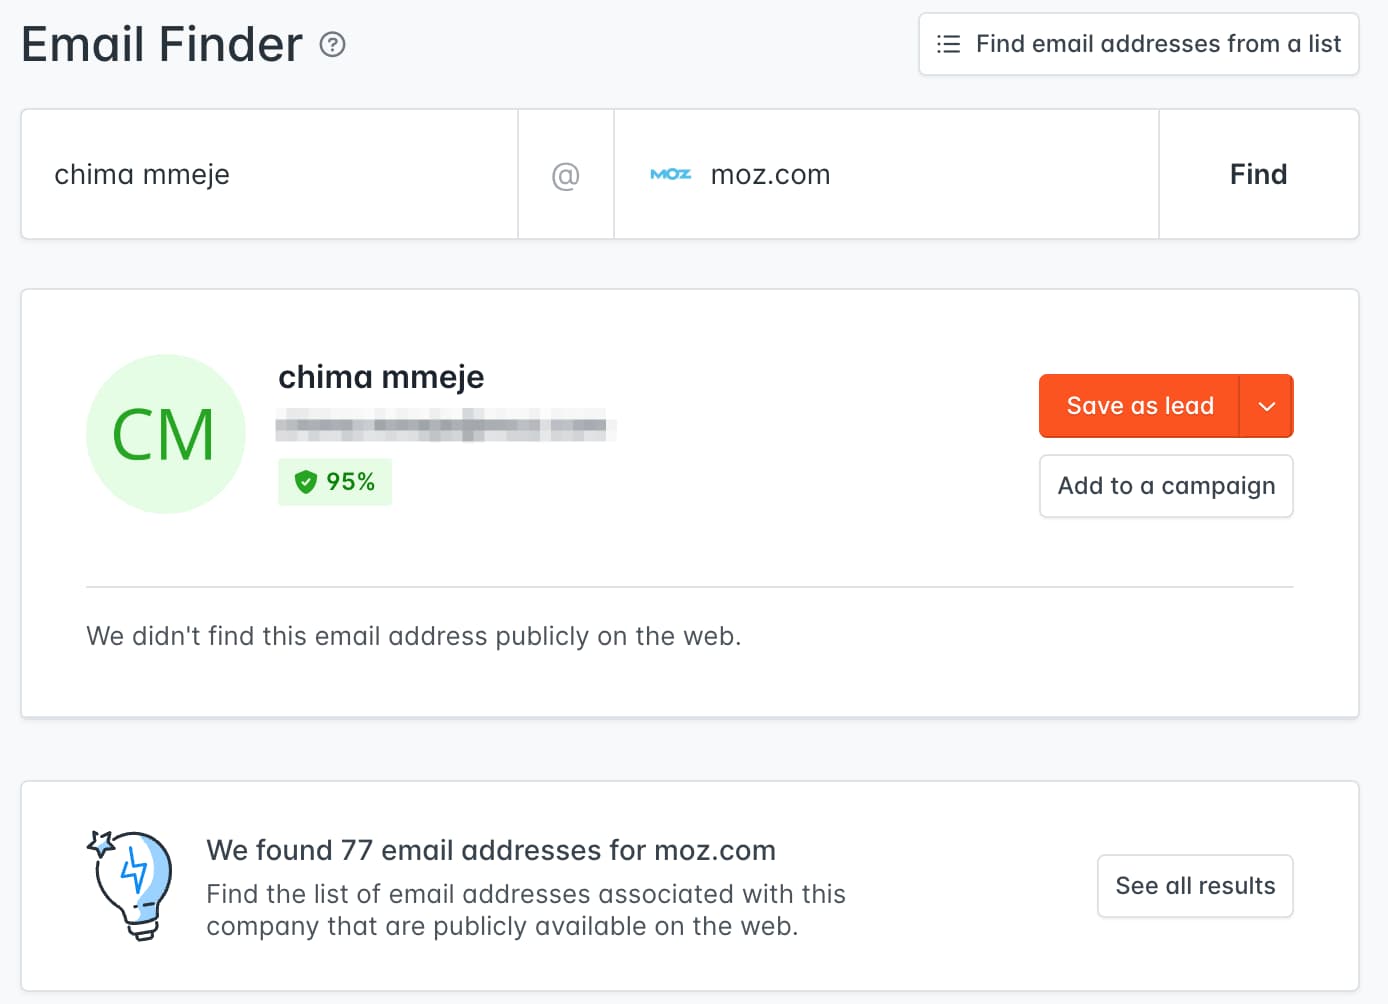
Task: Select the chima mmeje result name
Action: (381, 377)
